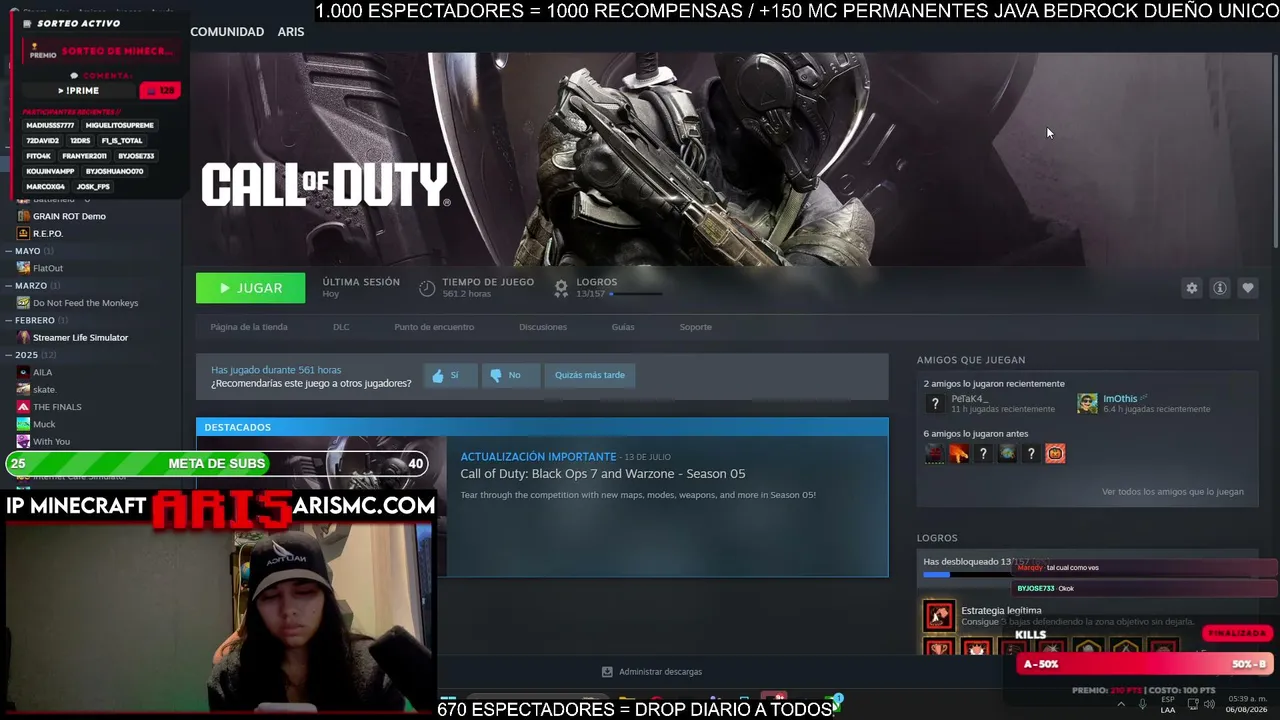The image size is (1280, 720).
Task: Select With You in library list
Action: (51, 442)
